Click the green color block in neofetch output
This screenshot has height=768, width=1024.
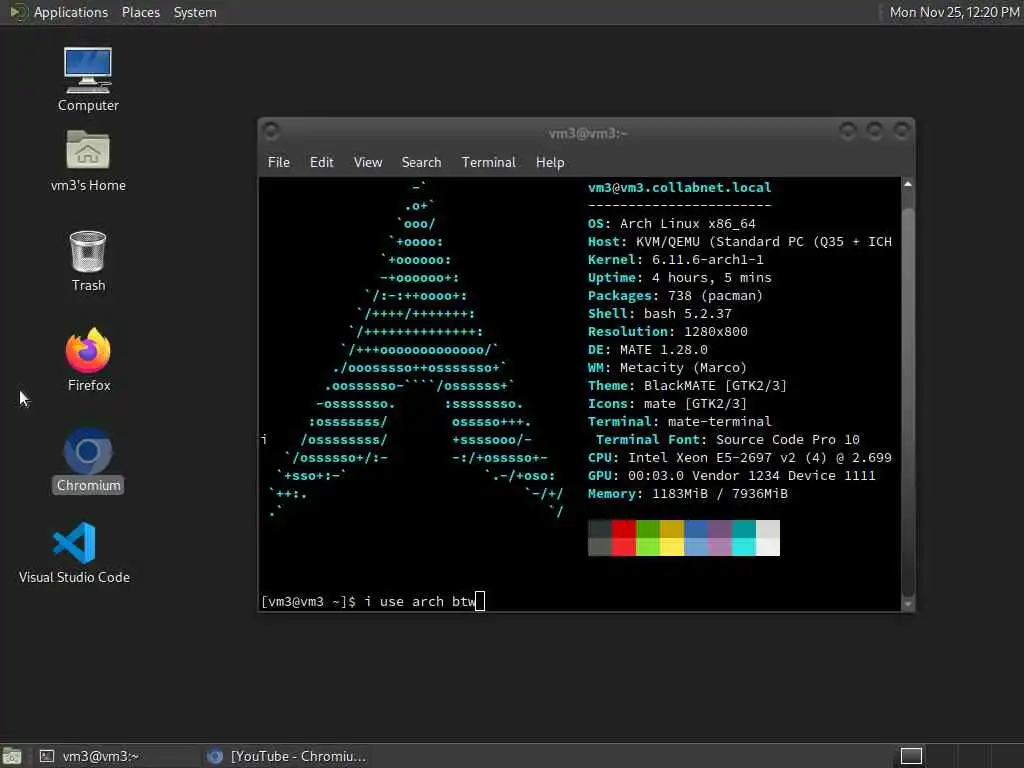(648, 537)
